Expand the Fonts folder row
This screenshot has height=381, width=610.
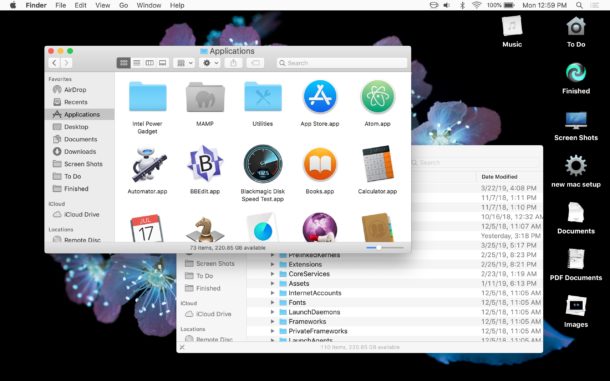[x=273, y=302]
